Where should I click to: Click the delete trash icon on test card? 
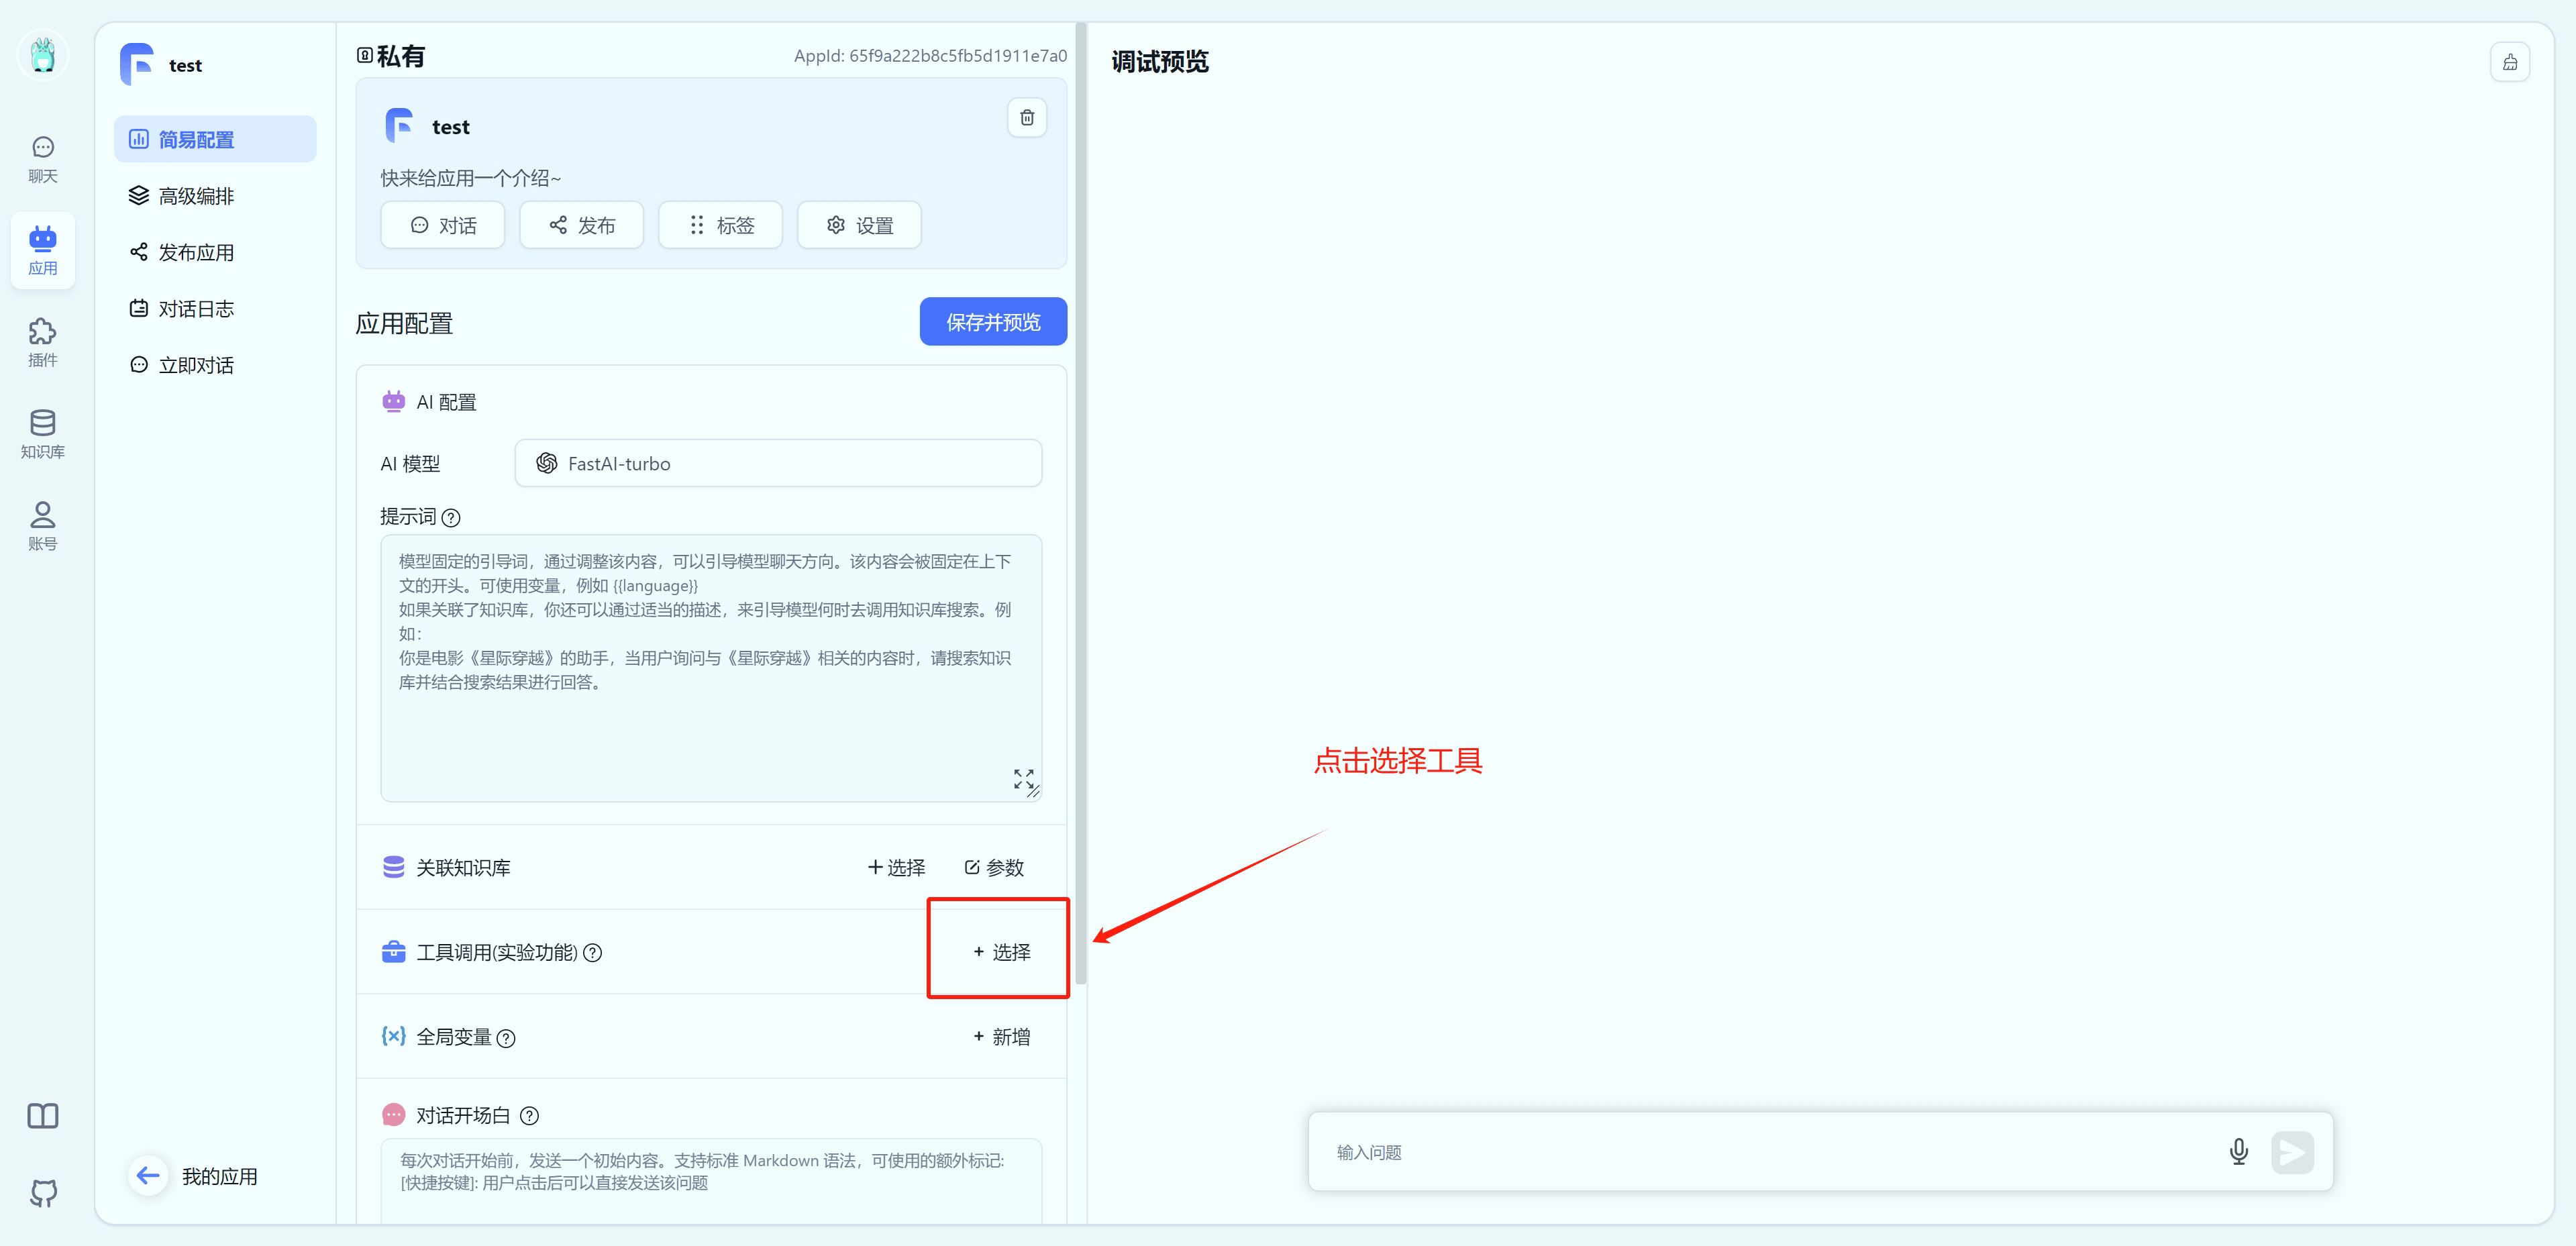pyautogui.click(x=1026, y=118)
